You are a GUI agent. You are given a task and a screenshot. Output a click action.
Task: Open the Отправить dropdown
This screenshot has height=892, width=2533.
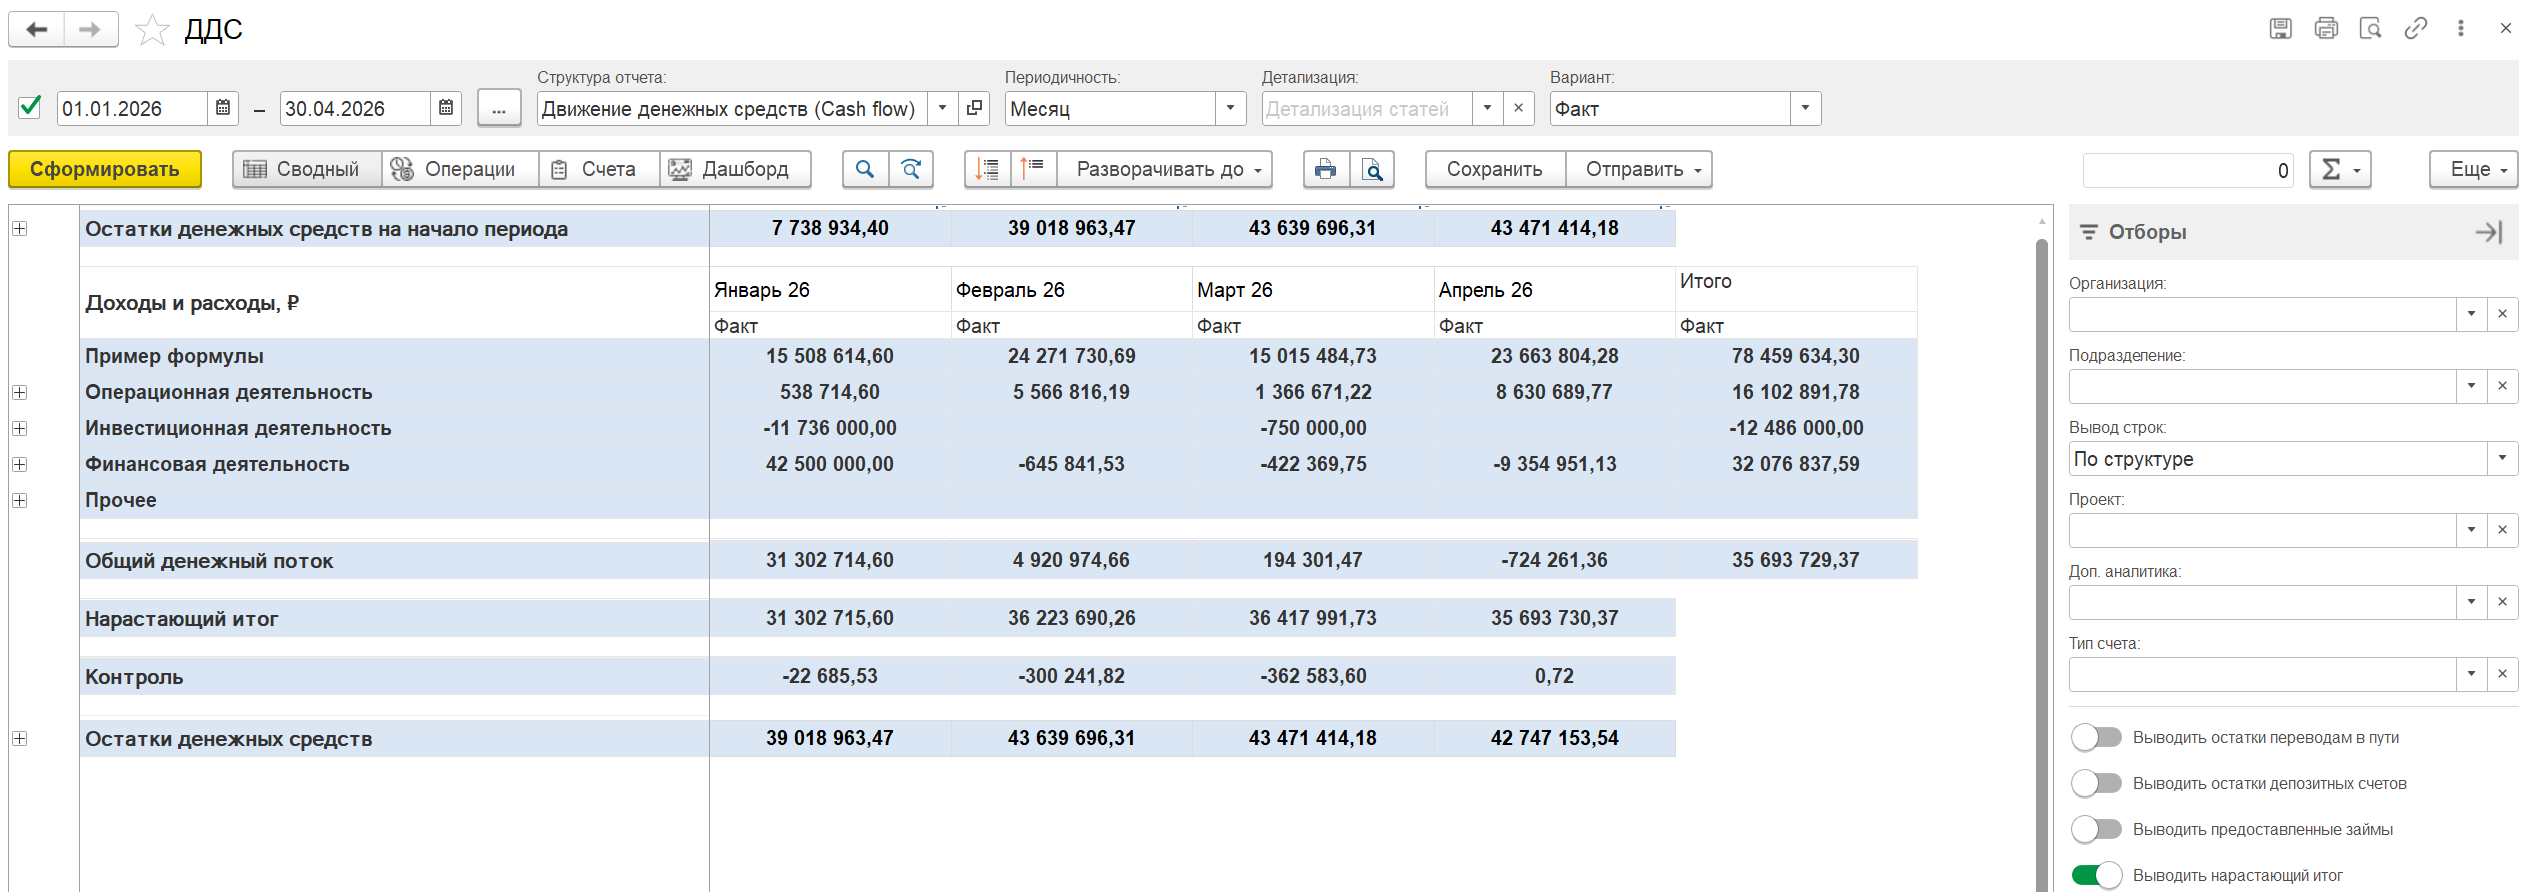tap(1639, 169)
